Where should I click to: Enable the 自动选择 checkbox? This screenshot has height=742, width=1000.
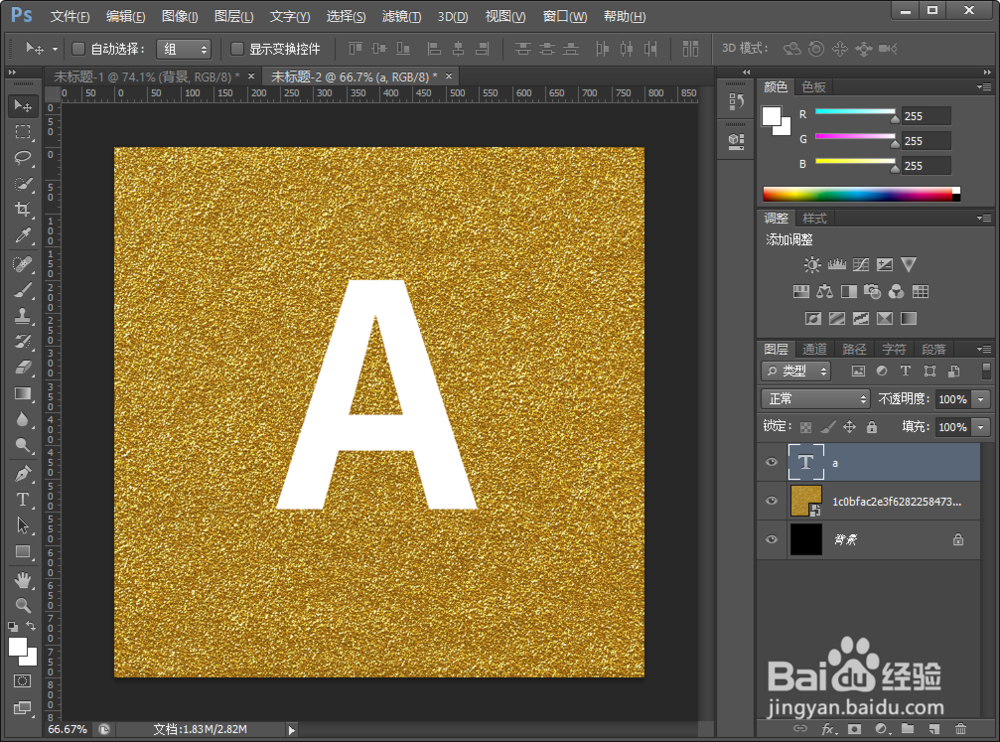tap(78, 48)
